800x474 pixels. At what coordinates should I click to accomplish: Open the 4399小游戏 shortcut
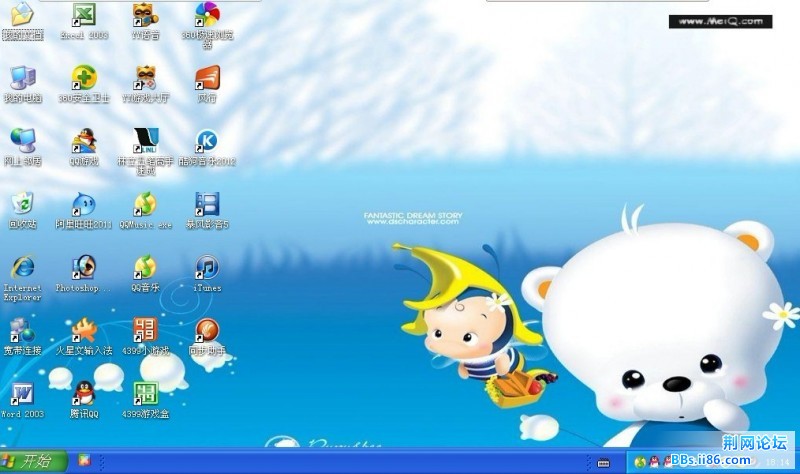[145, 330]
